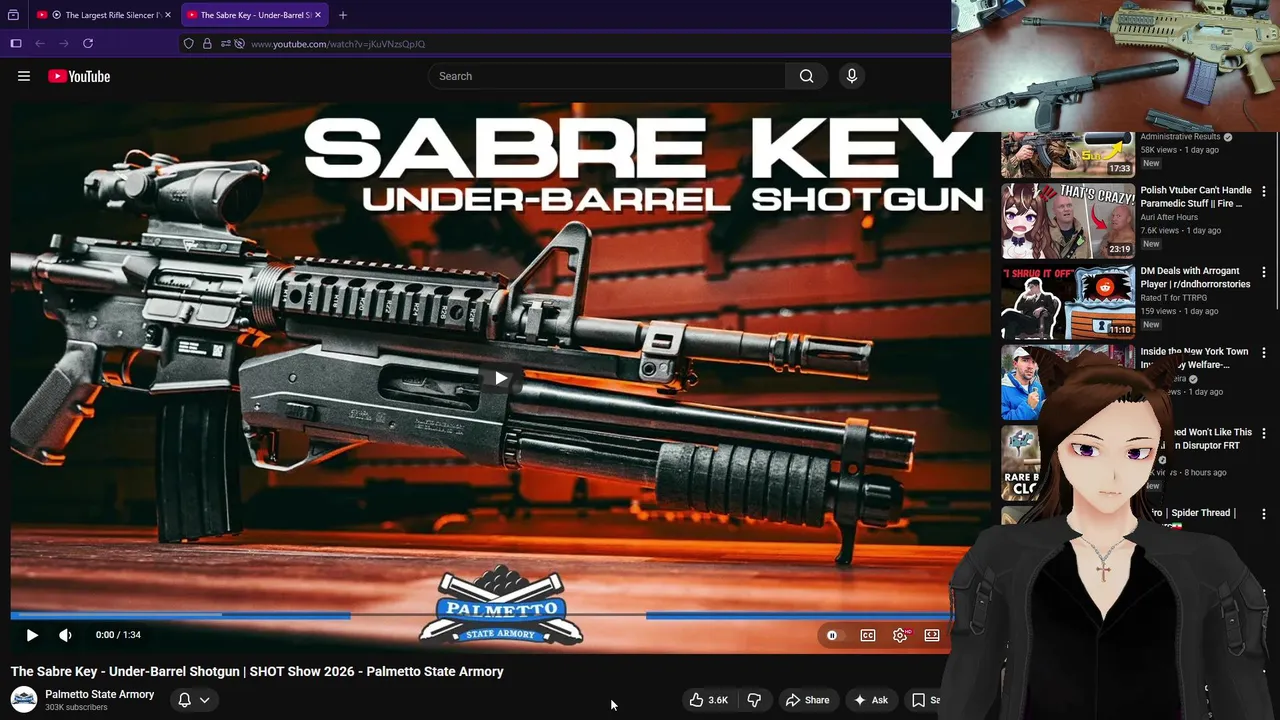The height and width of the screenshot is (720, 1280).
Task: Open more options for the Spider Thread video
Action: tap(1264, 514)
